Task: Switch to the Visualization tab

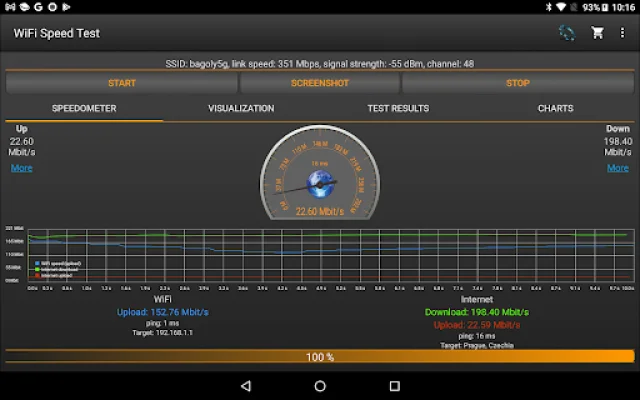Action: click(241, 108)
